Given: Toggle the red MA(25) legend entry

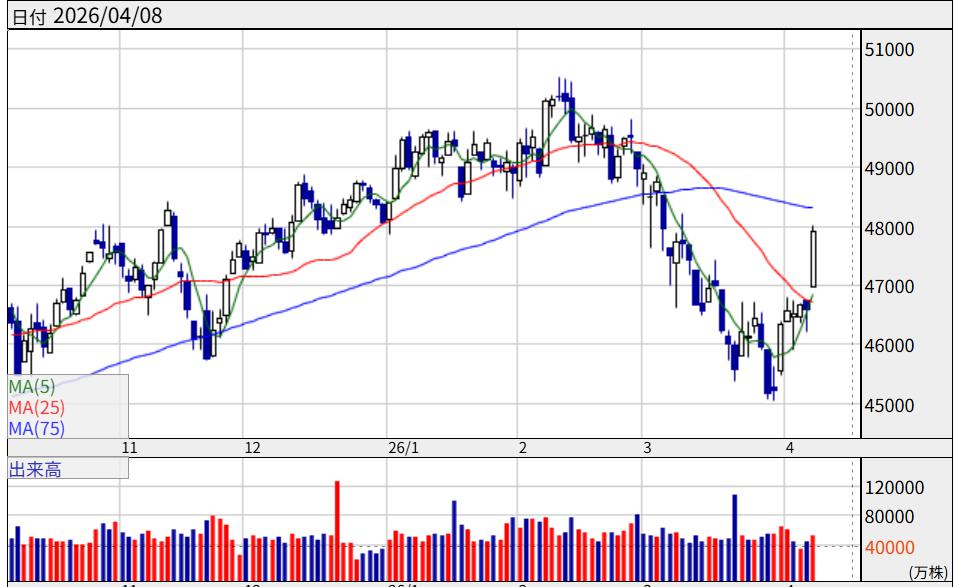Looking at the screenshot, I should 37,407.
